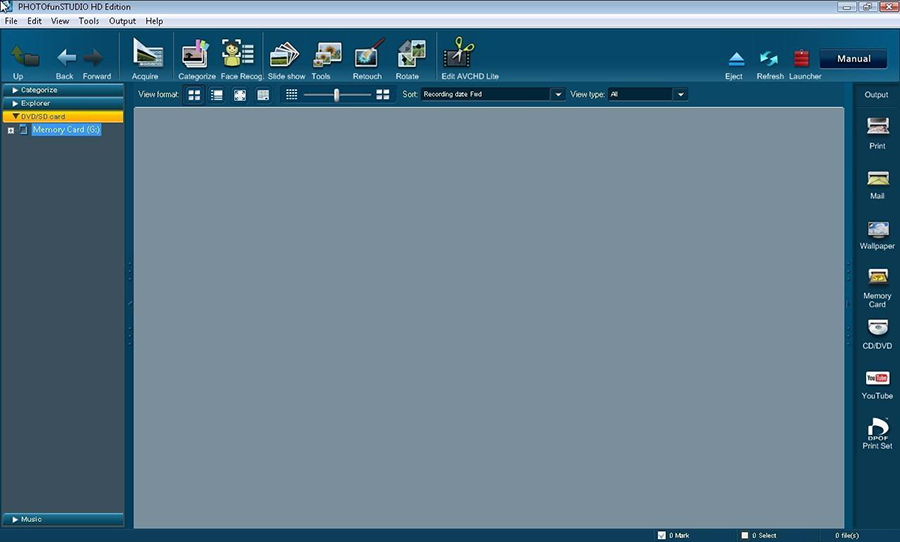Viewport: 900px width, 542px height.
Task: Expand the Explorer panel
Action: point(63,103)
